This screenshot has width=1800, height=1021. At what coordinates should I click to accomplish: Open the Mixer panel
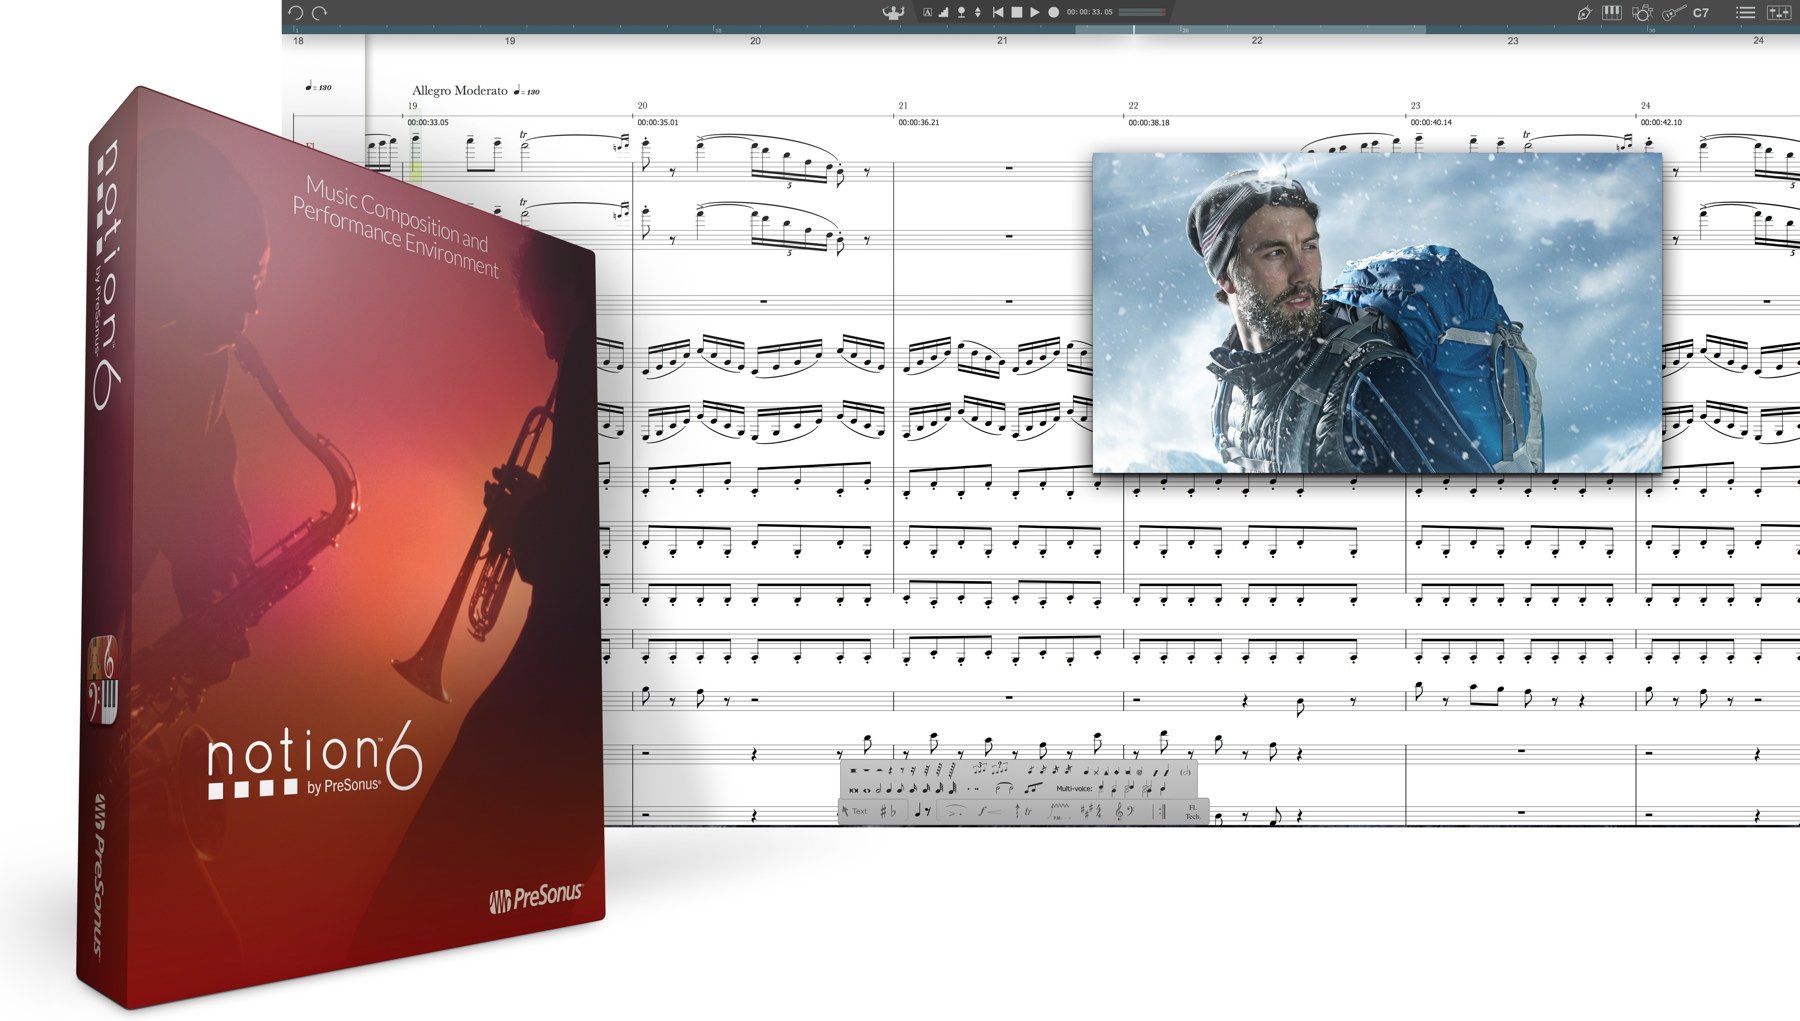pyautogui.click(x=1777, y=13)
